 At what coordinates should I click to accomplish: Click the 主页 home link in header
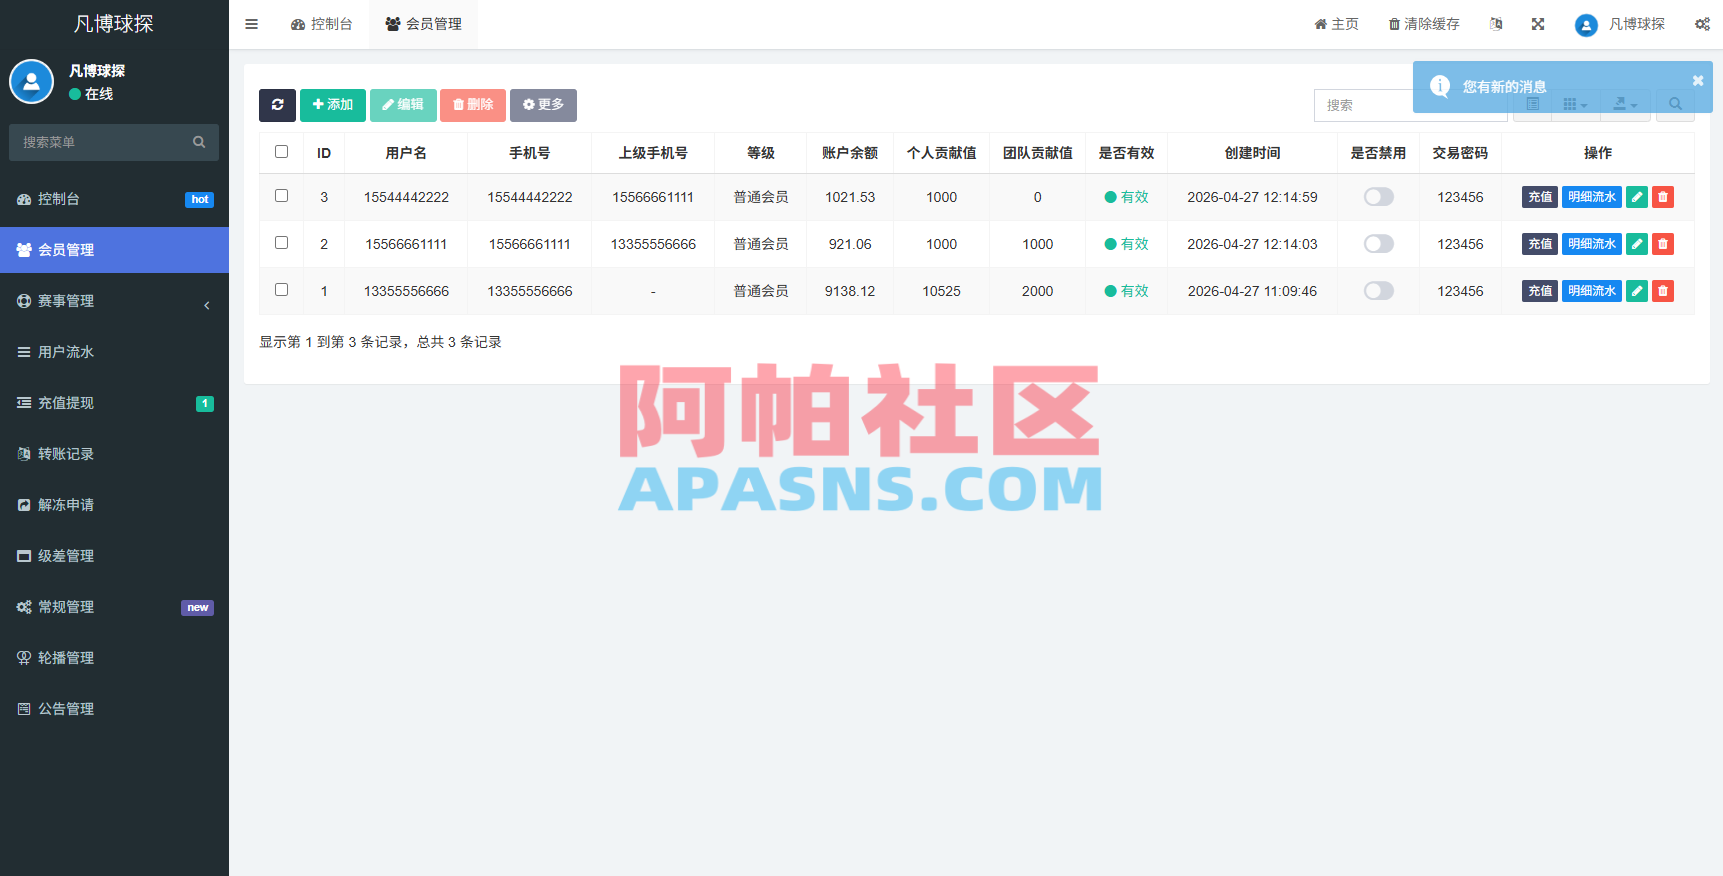(x=1336, y=24)
